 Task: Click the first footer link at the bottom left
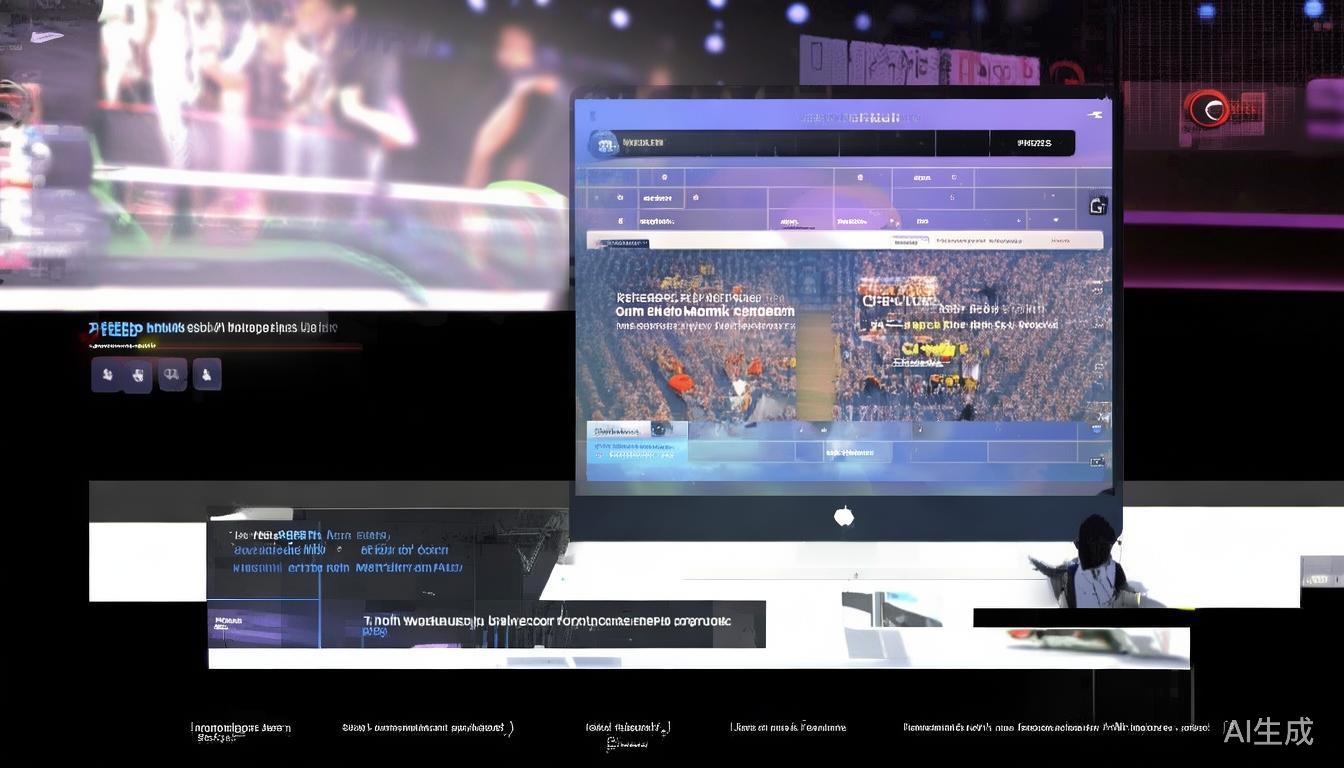click(240, 729)
